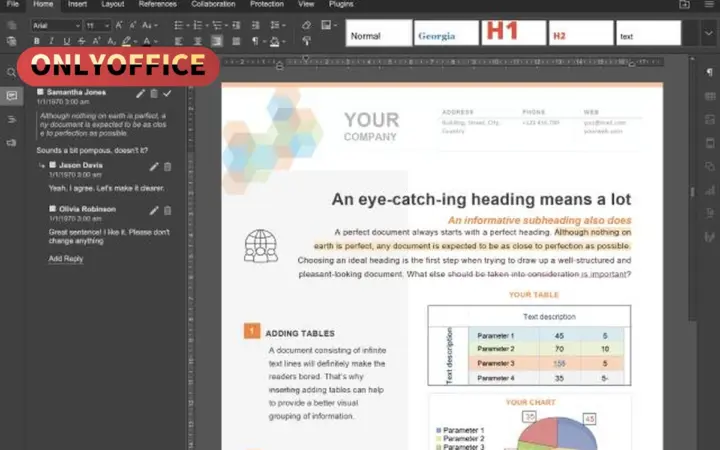Open the Feedback megaphone icon in sidebar

[x=11, y=143]
